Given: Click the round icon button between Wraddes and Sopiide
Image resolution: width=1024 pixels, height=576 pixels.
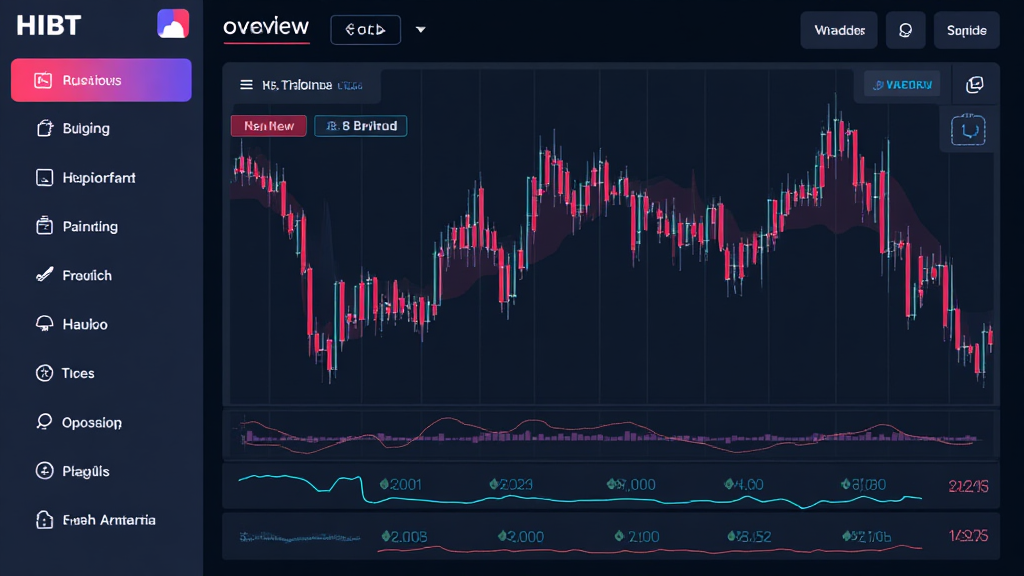Looking at the screenshot, I should click(x=906, y=30).
